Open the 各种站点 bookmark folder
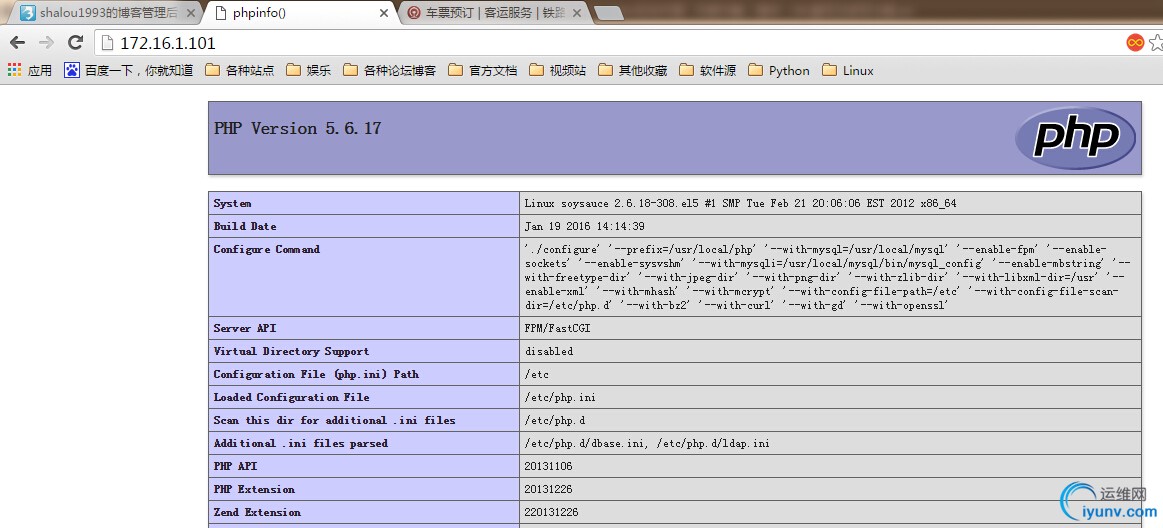This screenshot has height=528, width=1163. (240, 70)
